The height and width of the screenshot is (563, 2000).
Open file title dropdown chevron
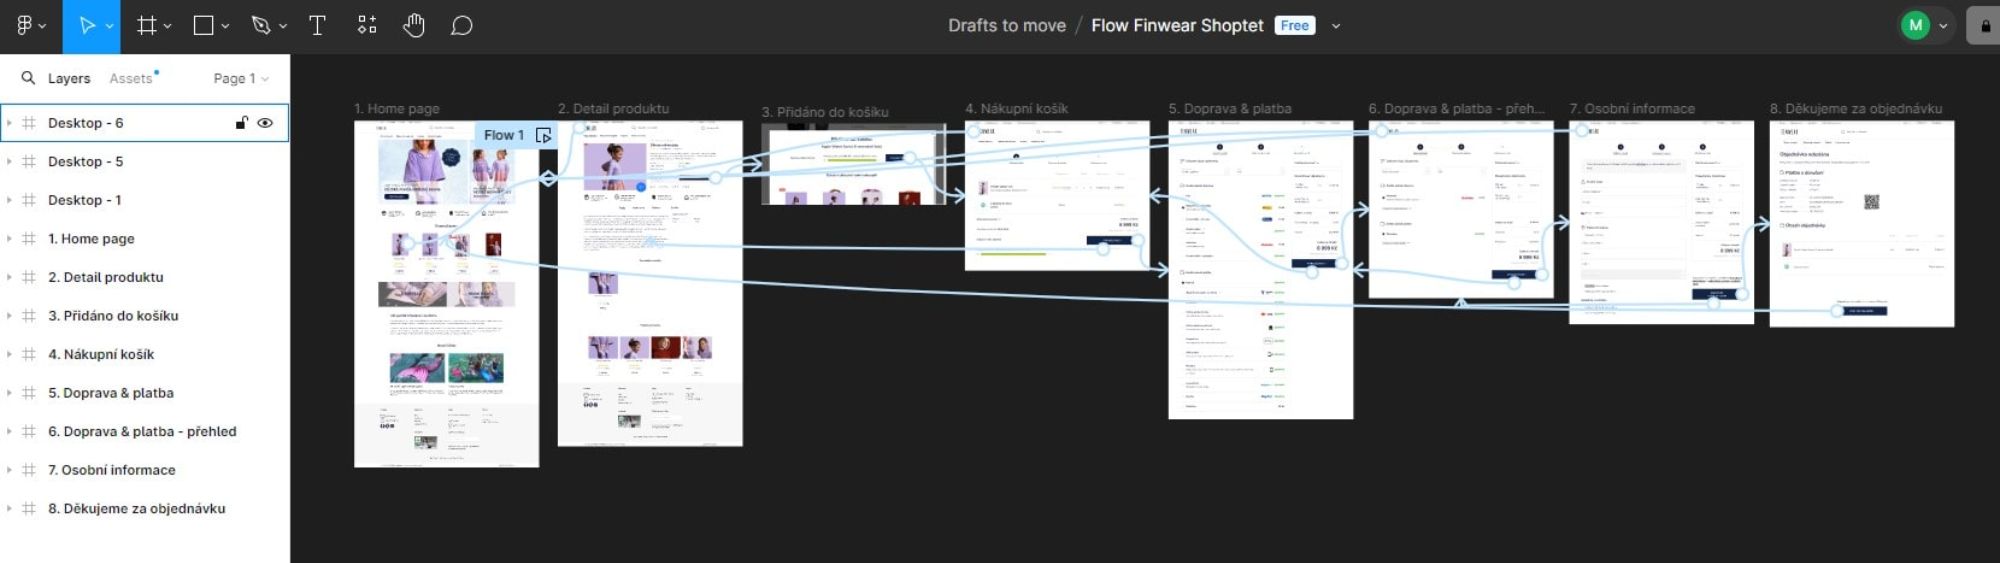(x=1335, y=27)
